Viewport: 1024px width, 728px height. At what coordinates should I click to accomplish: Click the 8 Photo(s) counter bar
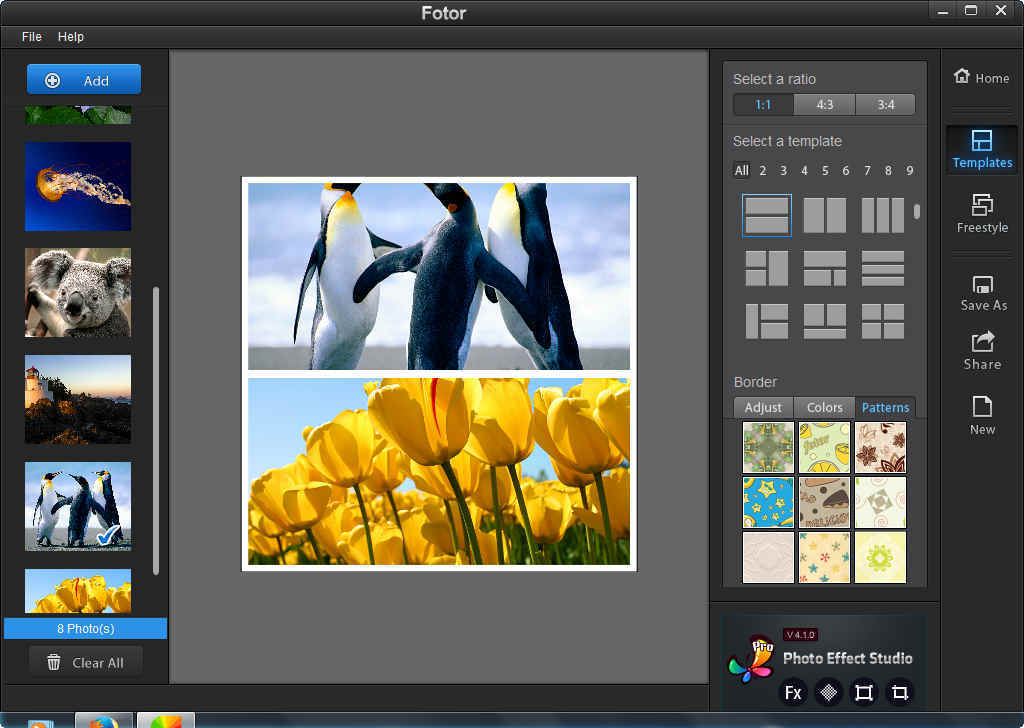click(x=85, y=628)
